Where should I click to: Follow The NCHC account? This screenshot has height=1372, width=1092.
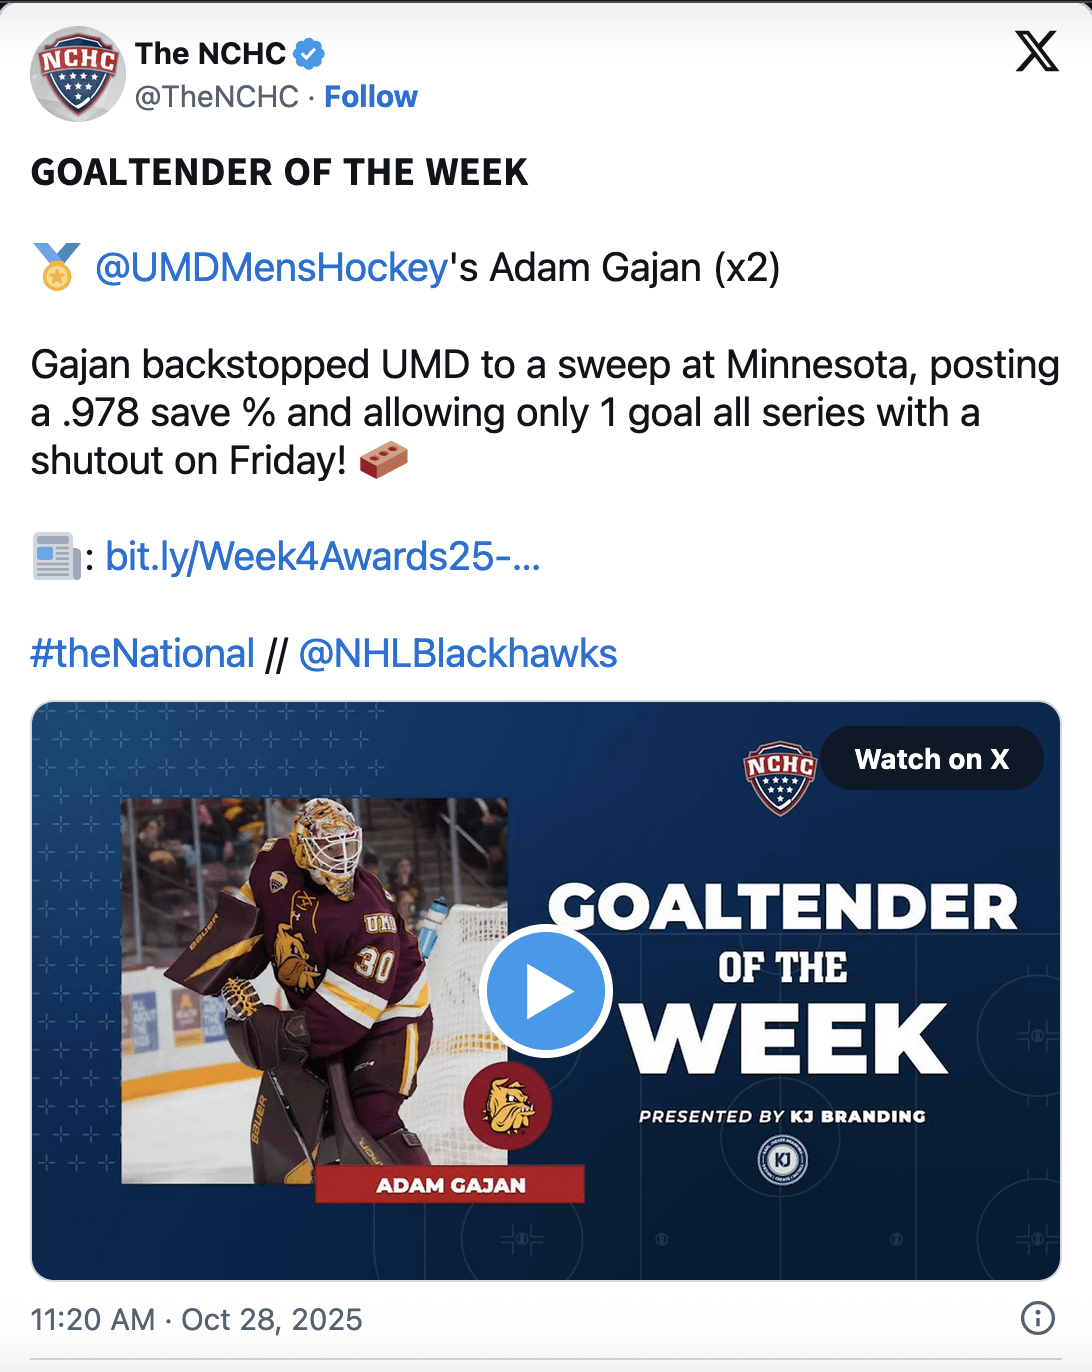pyautogui.click(x=370, y=97)
